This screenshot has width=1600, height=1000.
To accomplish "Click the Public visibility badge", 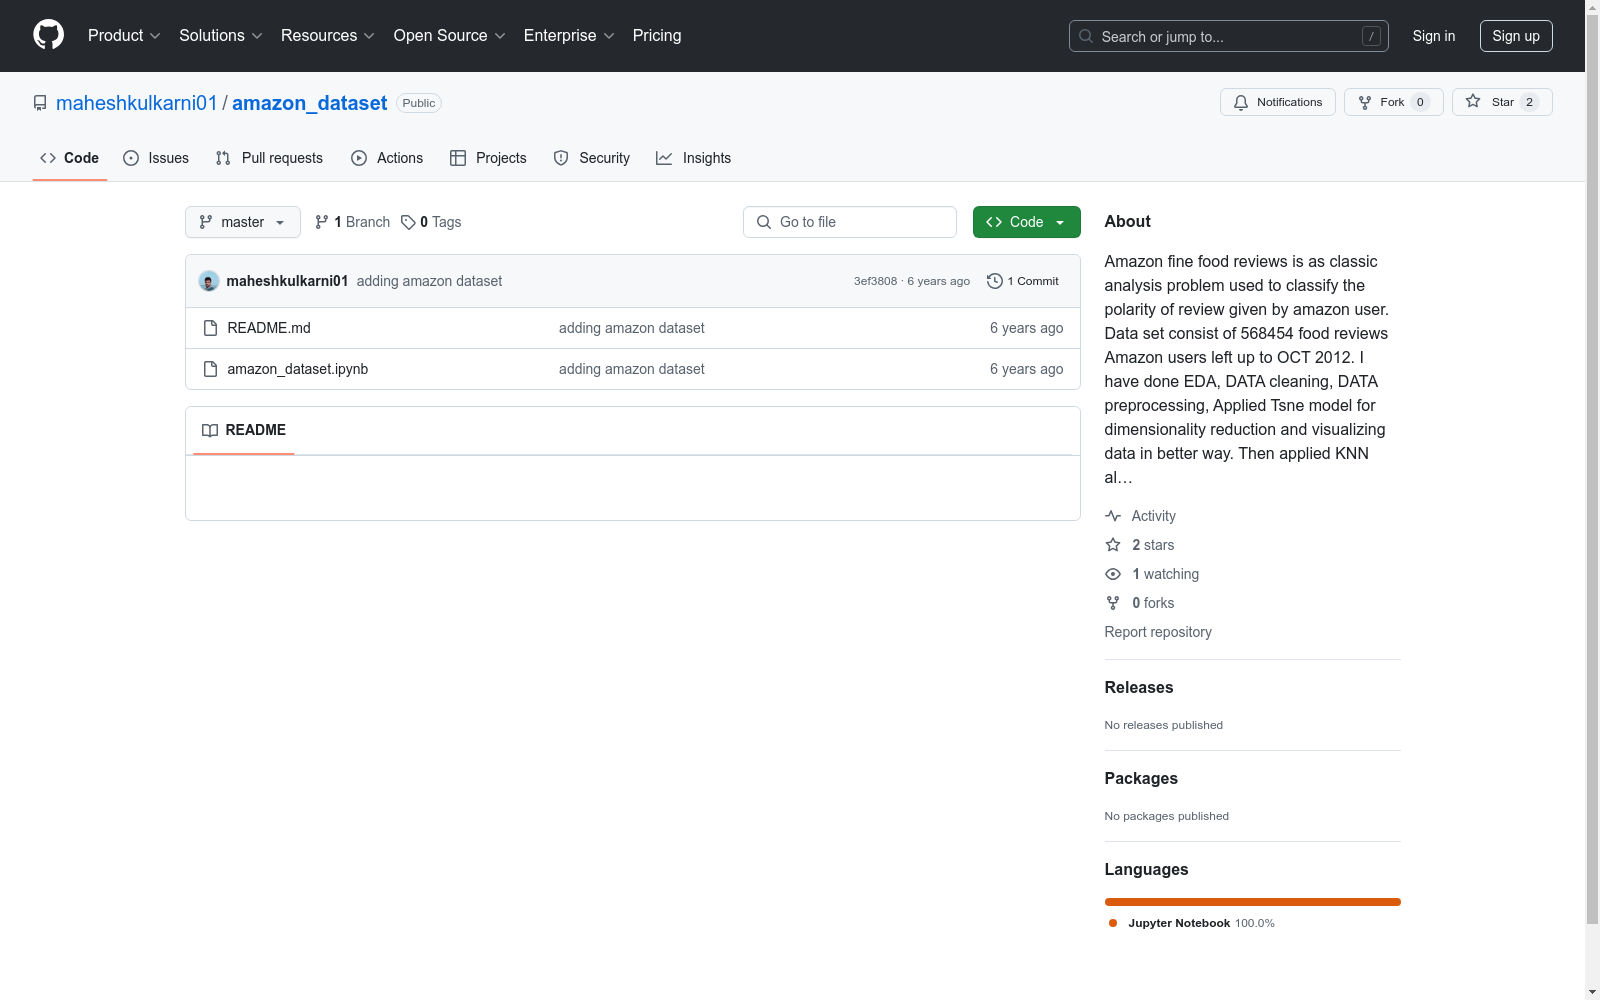I will (419, 103).
